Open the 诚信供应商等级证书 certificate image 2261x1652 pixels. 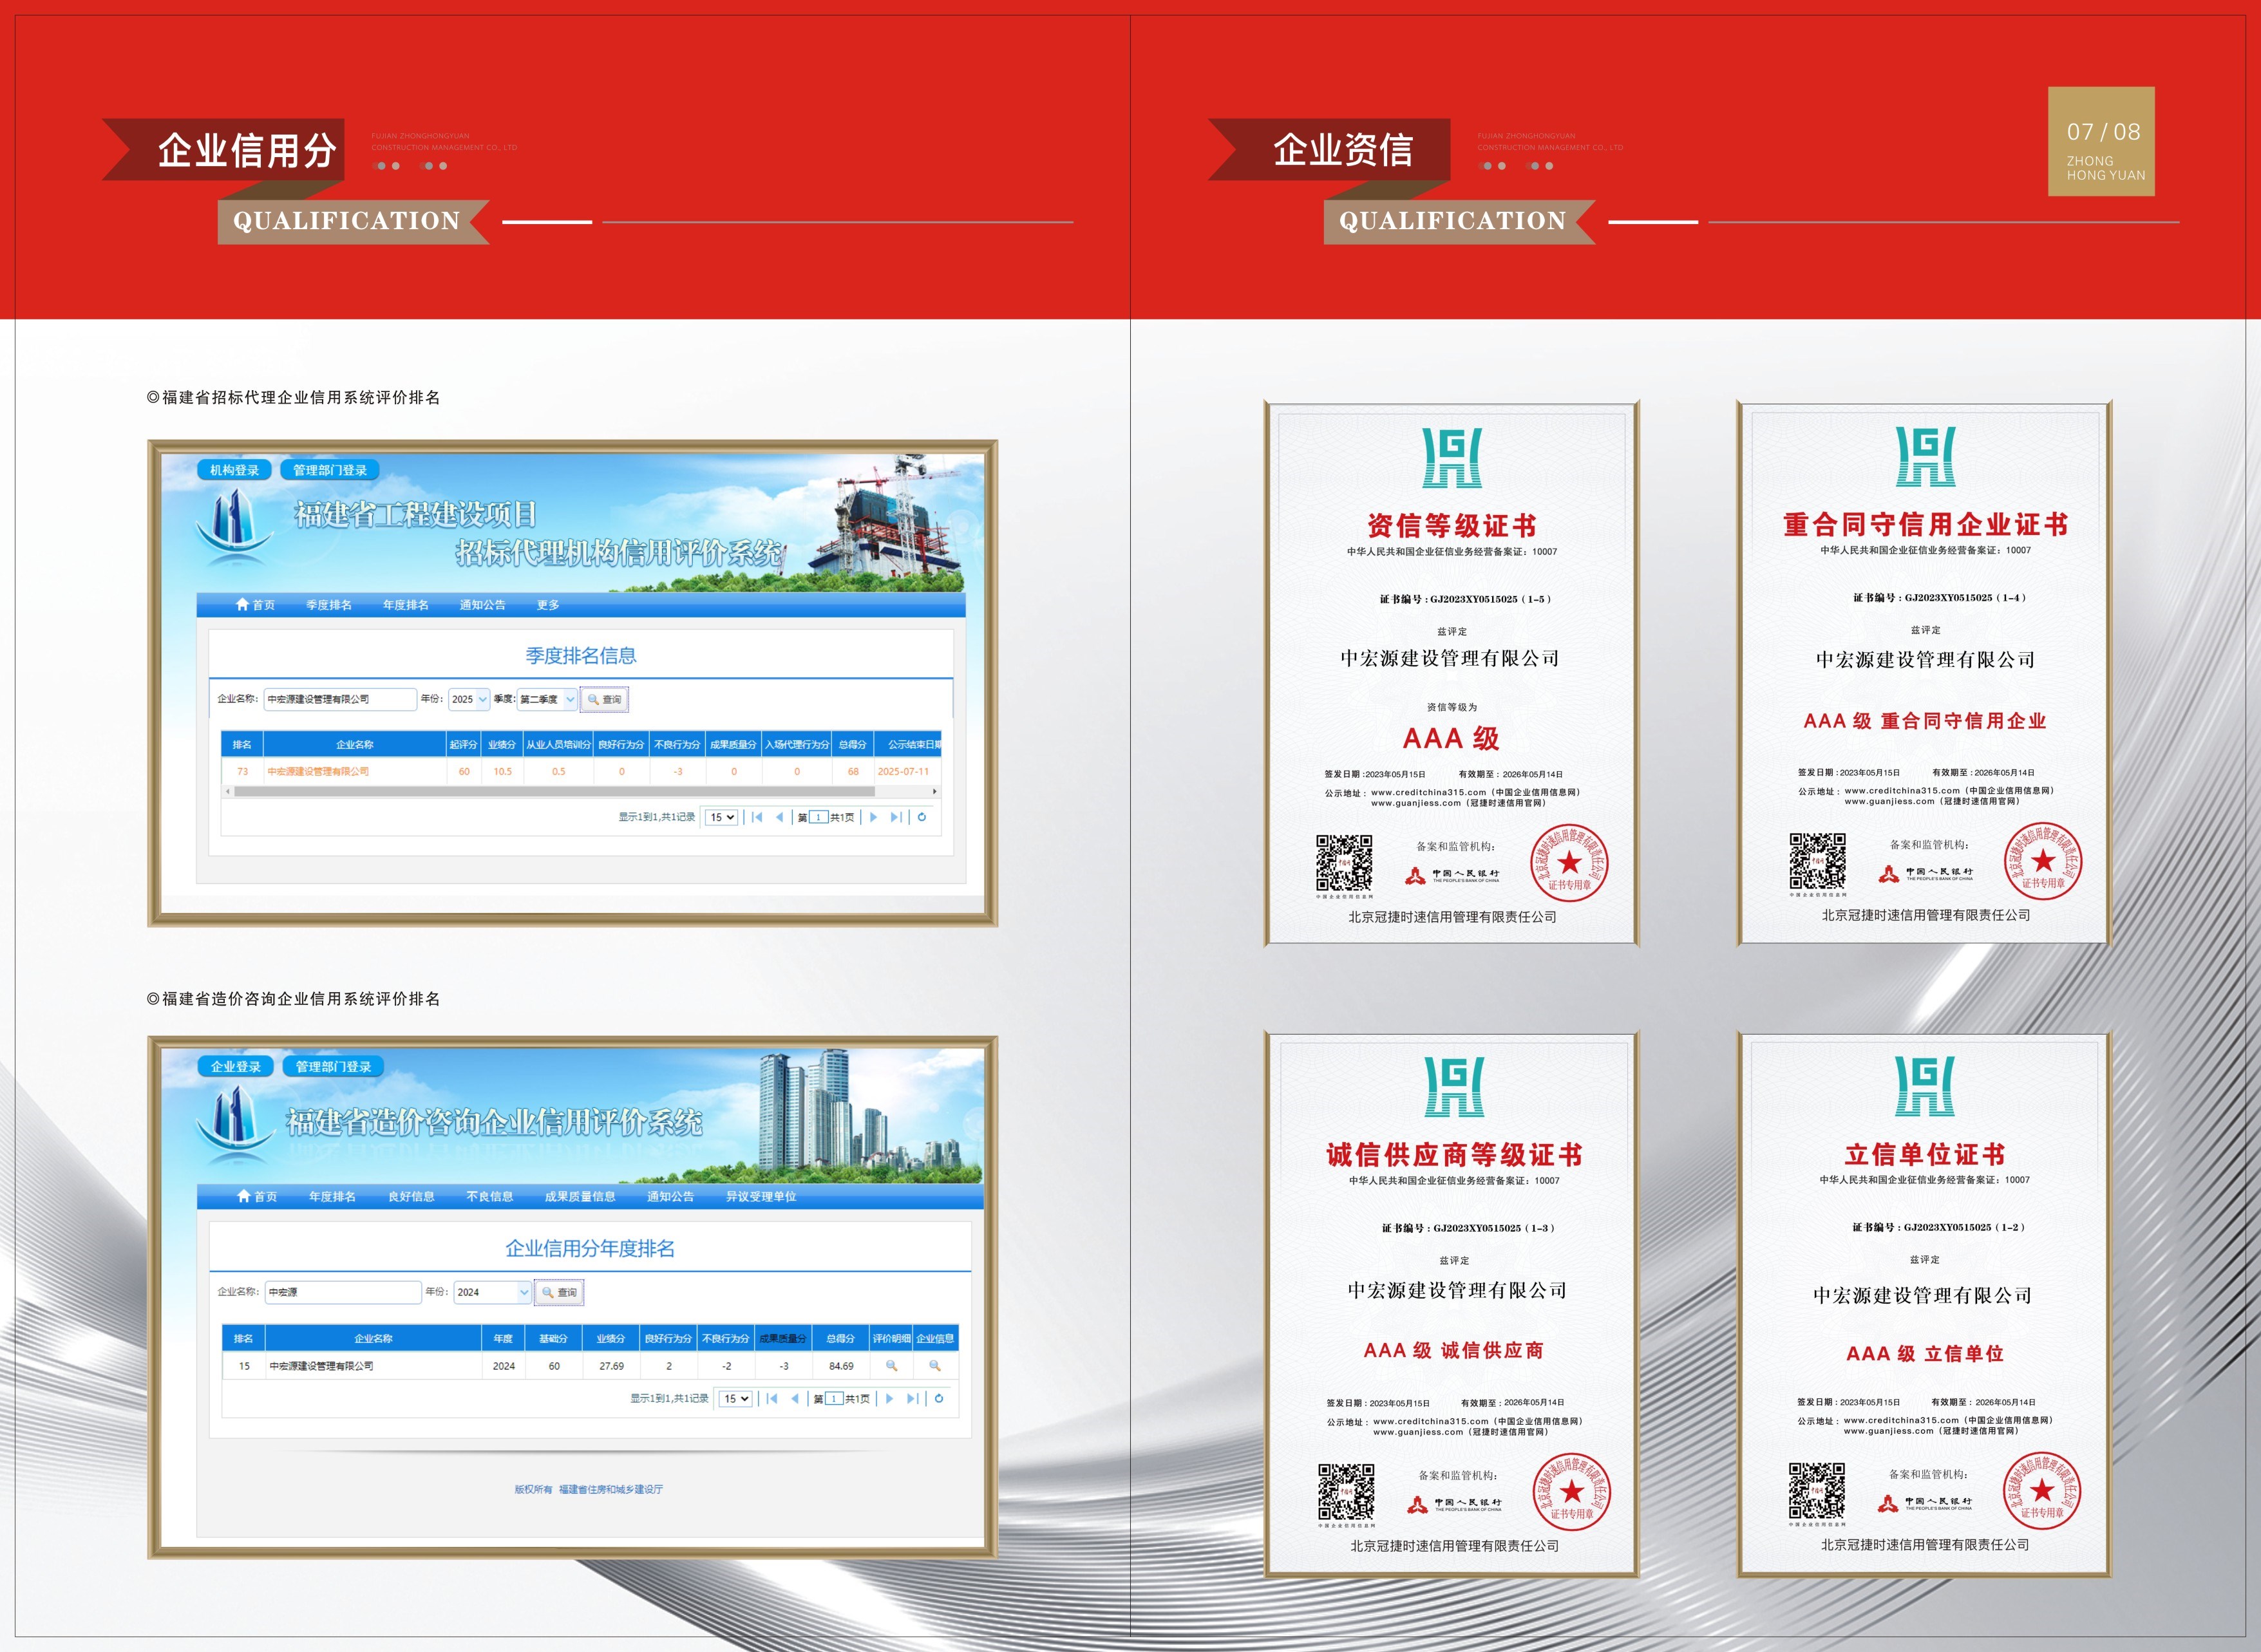coord(1452,1305)
